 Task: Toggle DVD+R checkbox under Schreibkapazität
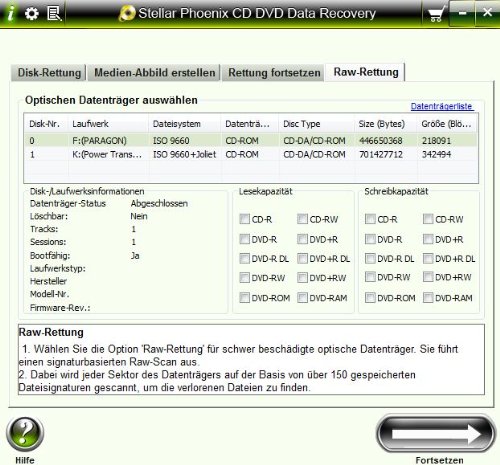click(428, 239)
